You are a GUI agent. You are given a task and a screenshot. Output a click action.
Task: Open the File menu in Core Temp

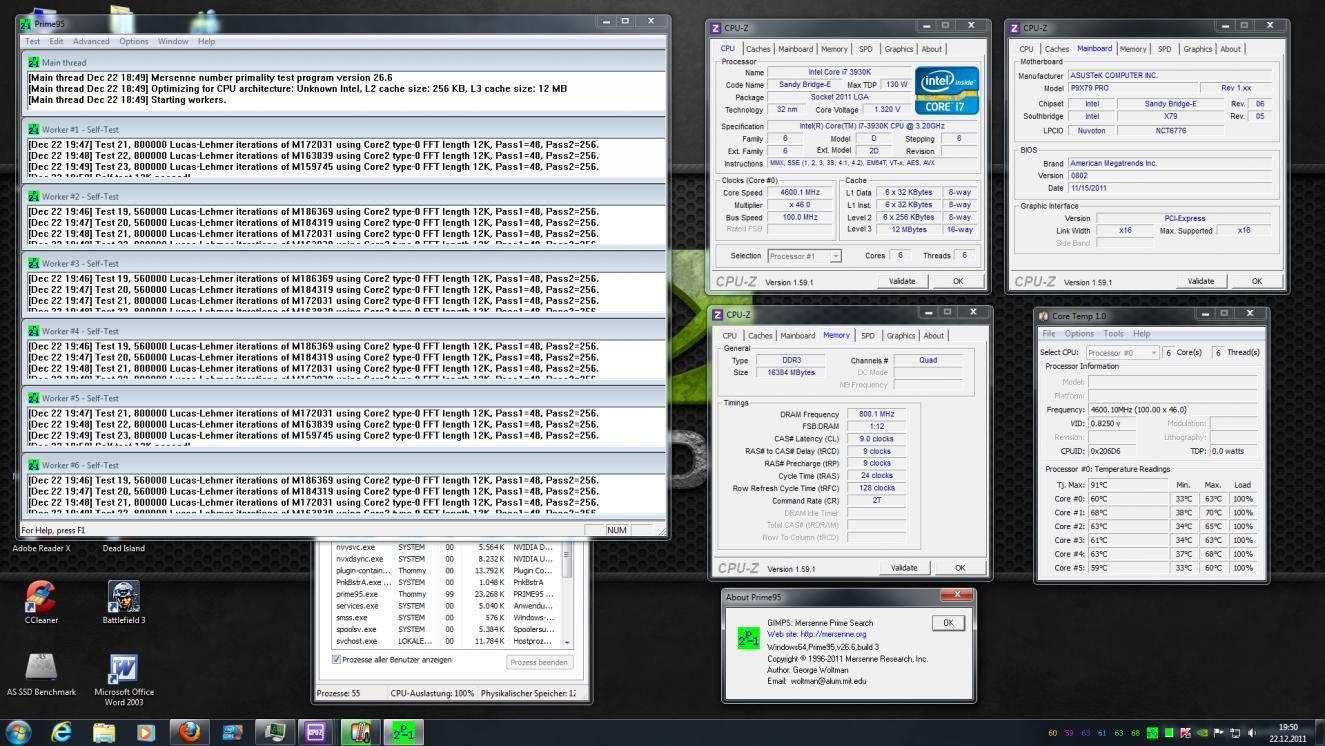click(x=1049, y=333)
